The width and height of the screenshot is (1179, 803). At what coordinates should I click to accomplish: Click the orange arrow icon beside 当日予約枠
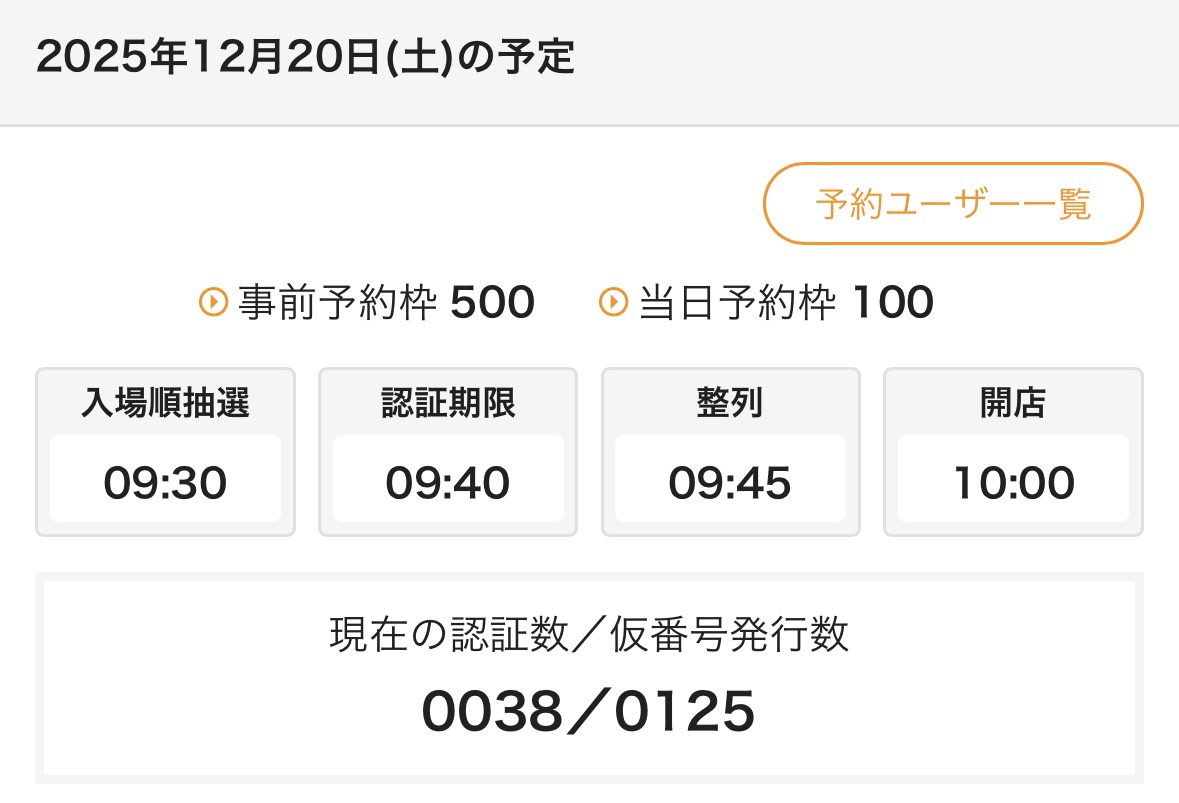click(613, 301)
